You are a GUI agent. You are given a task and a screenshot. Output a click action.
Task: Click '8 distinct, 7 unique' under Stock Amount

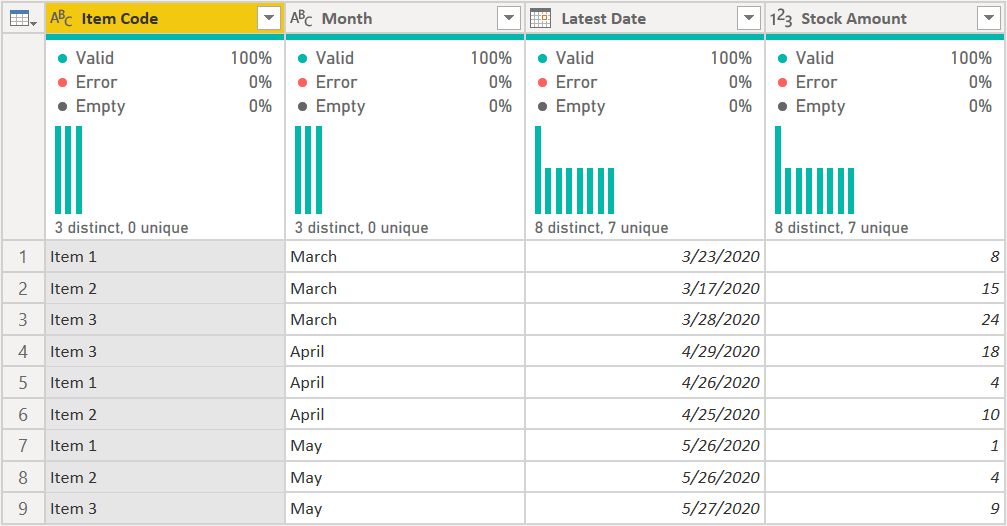(841, 227)
